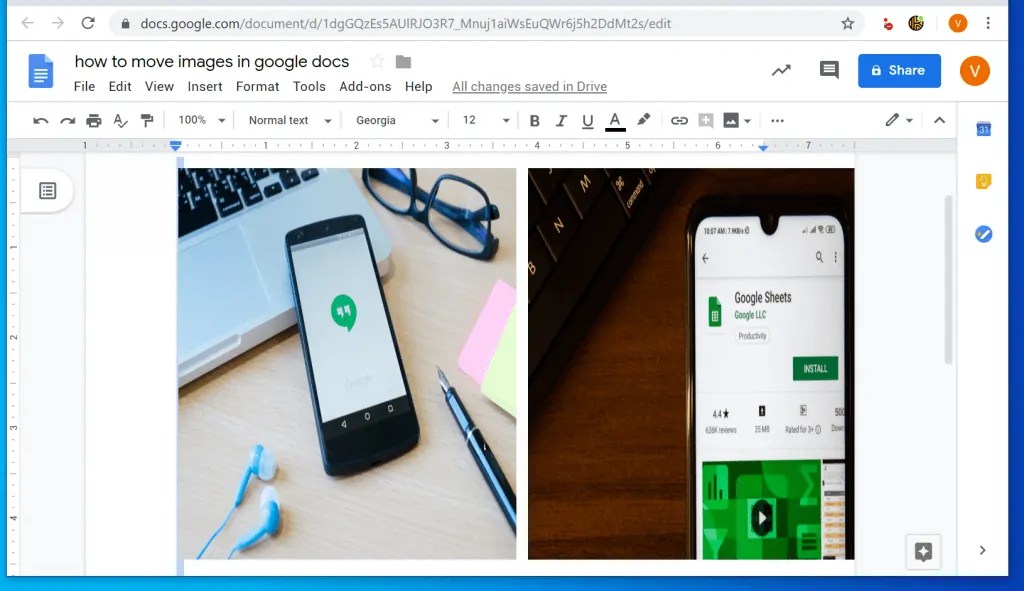Open the Insert menu
The height and width of the screenshot is (591, 1024).
(x=205, y=86)
